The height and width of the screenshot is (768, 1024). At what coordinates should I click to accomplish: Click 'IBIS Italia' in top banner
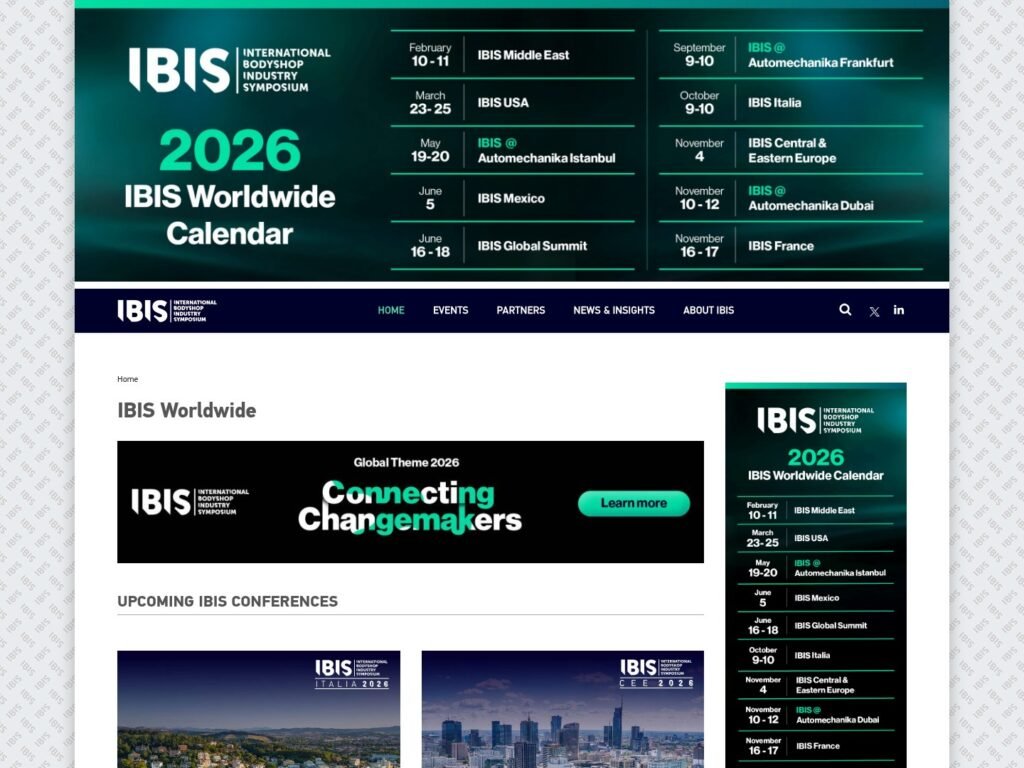775,103
